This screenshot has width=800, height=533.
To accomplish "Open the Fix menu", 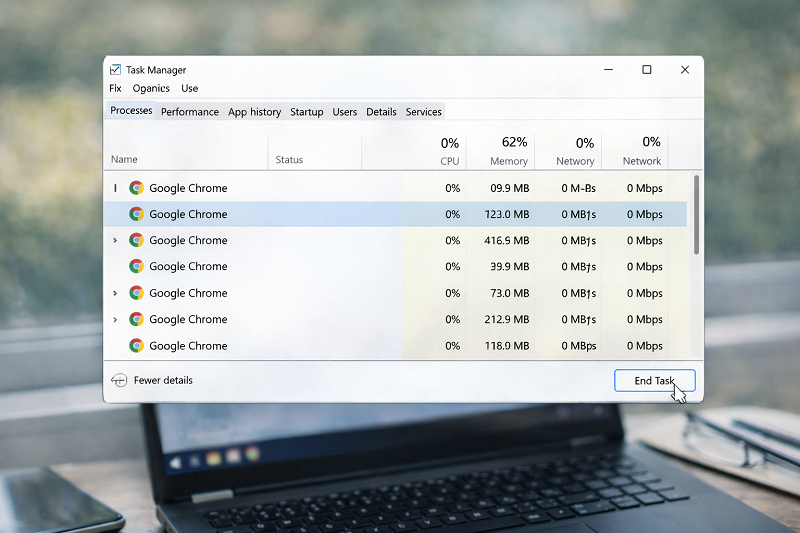I will coord(115,88).
